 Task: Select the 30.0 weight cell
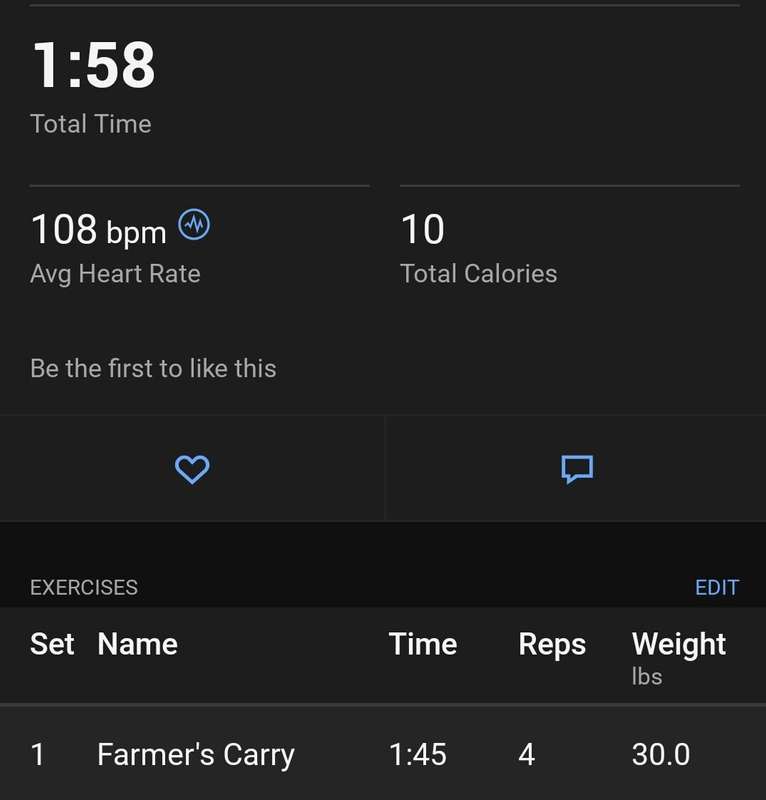click(x=660, y=754)
